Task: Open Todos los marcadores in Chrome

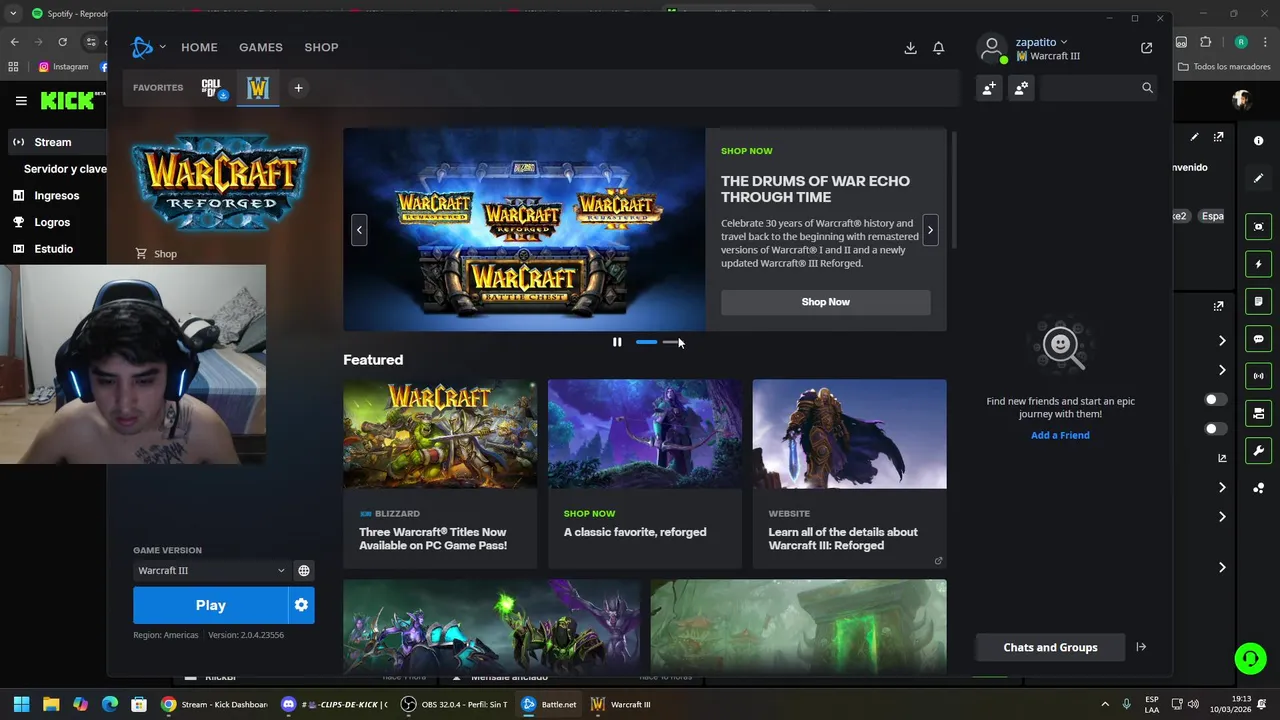Action: pyautogui.click(x=1224, y=67)
